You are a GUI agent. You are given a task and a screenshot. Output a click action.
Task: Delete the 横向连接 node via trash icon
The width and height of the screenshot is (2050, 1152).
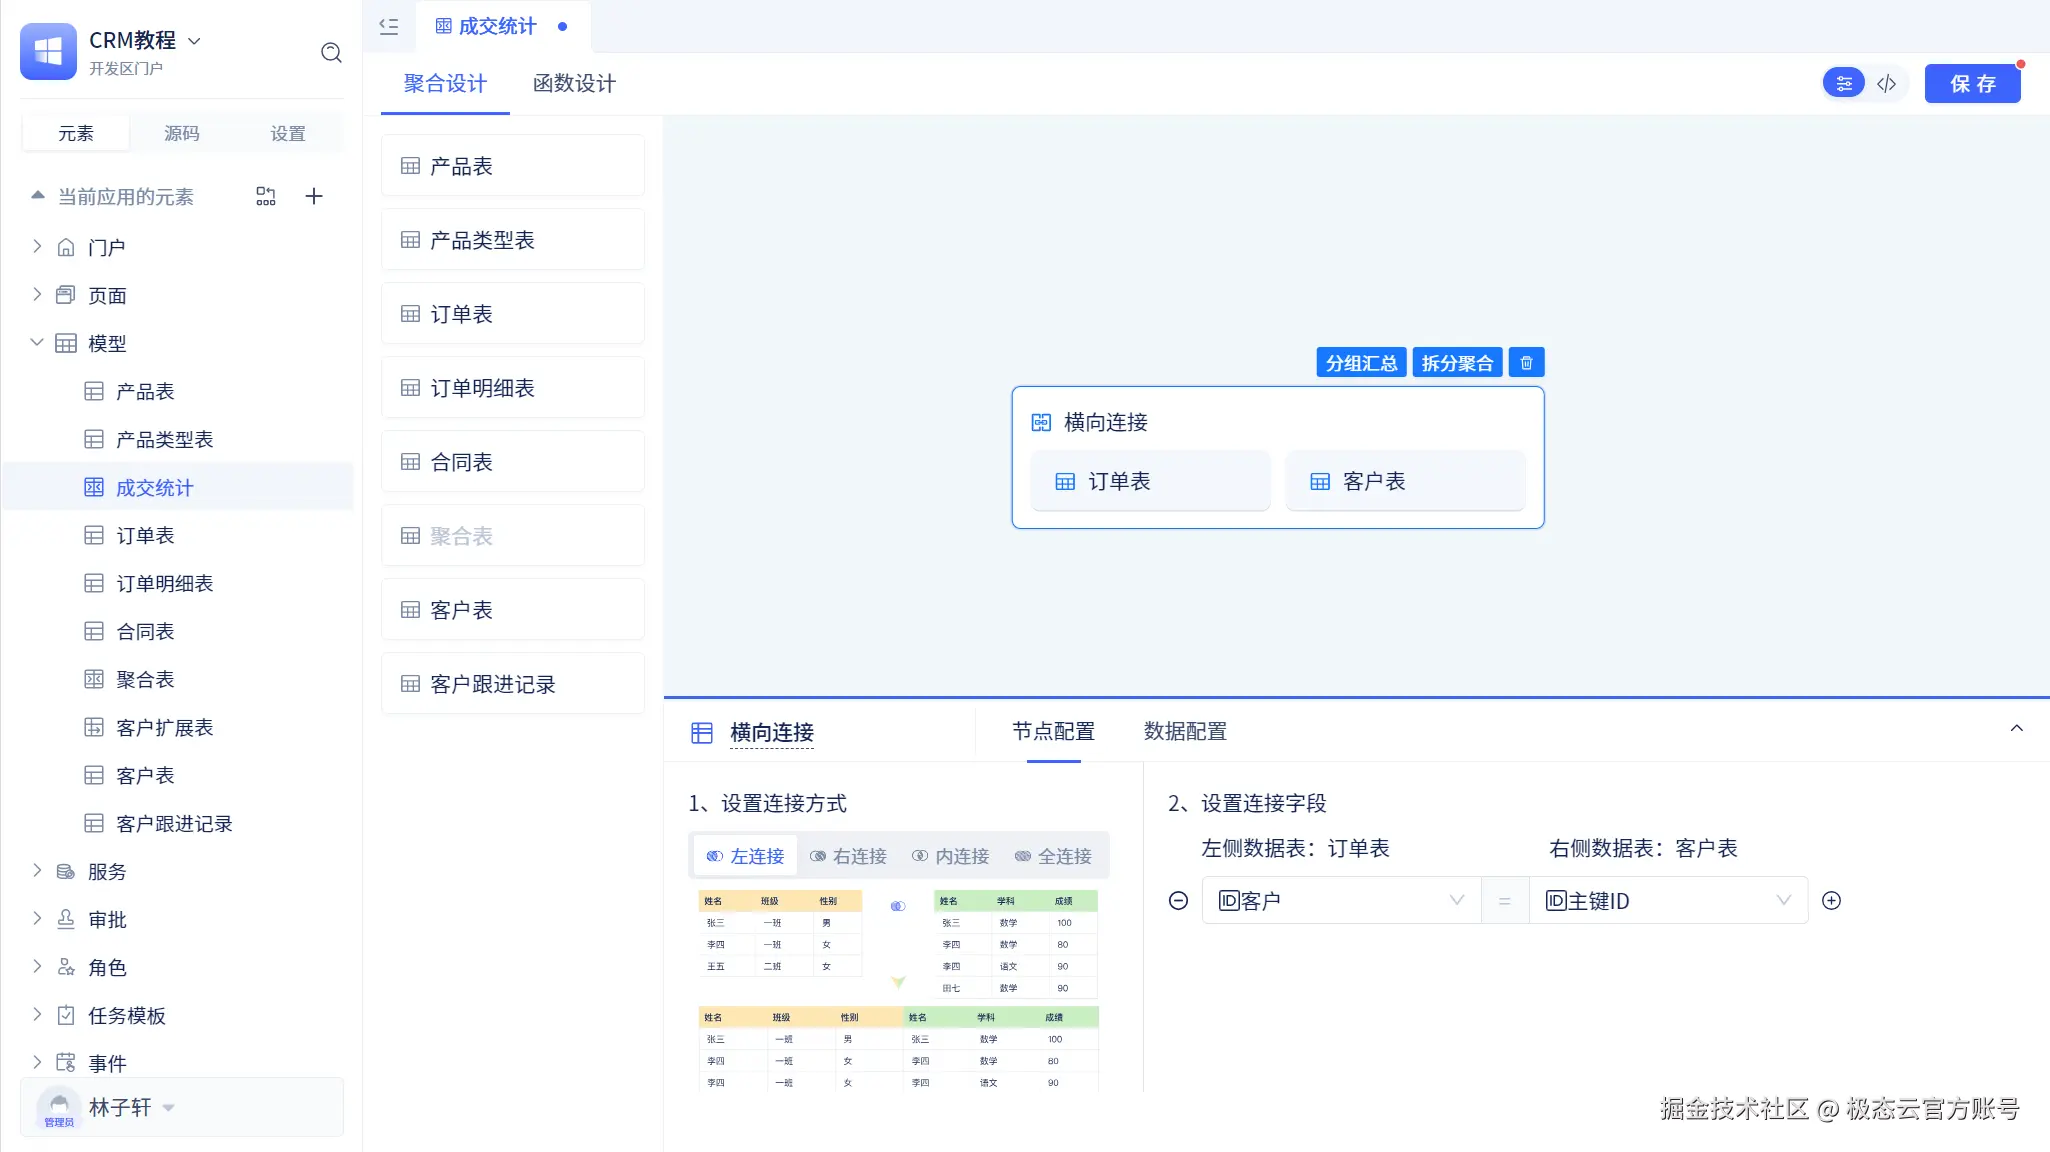pyautogui.click(x=1526, y=363)
